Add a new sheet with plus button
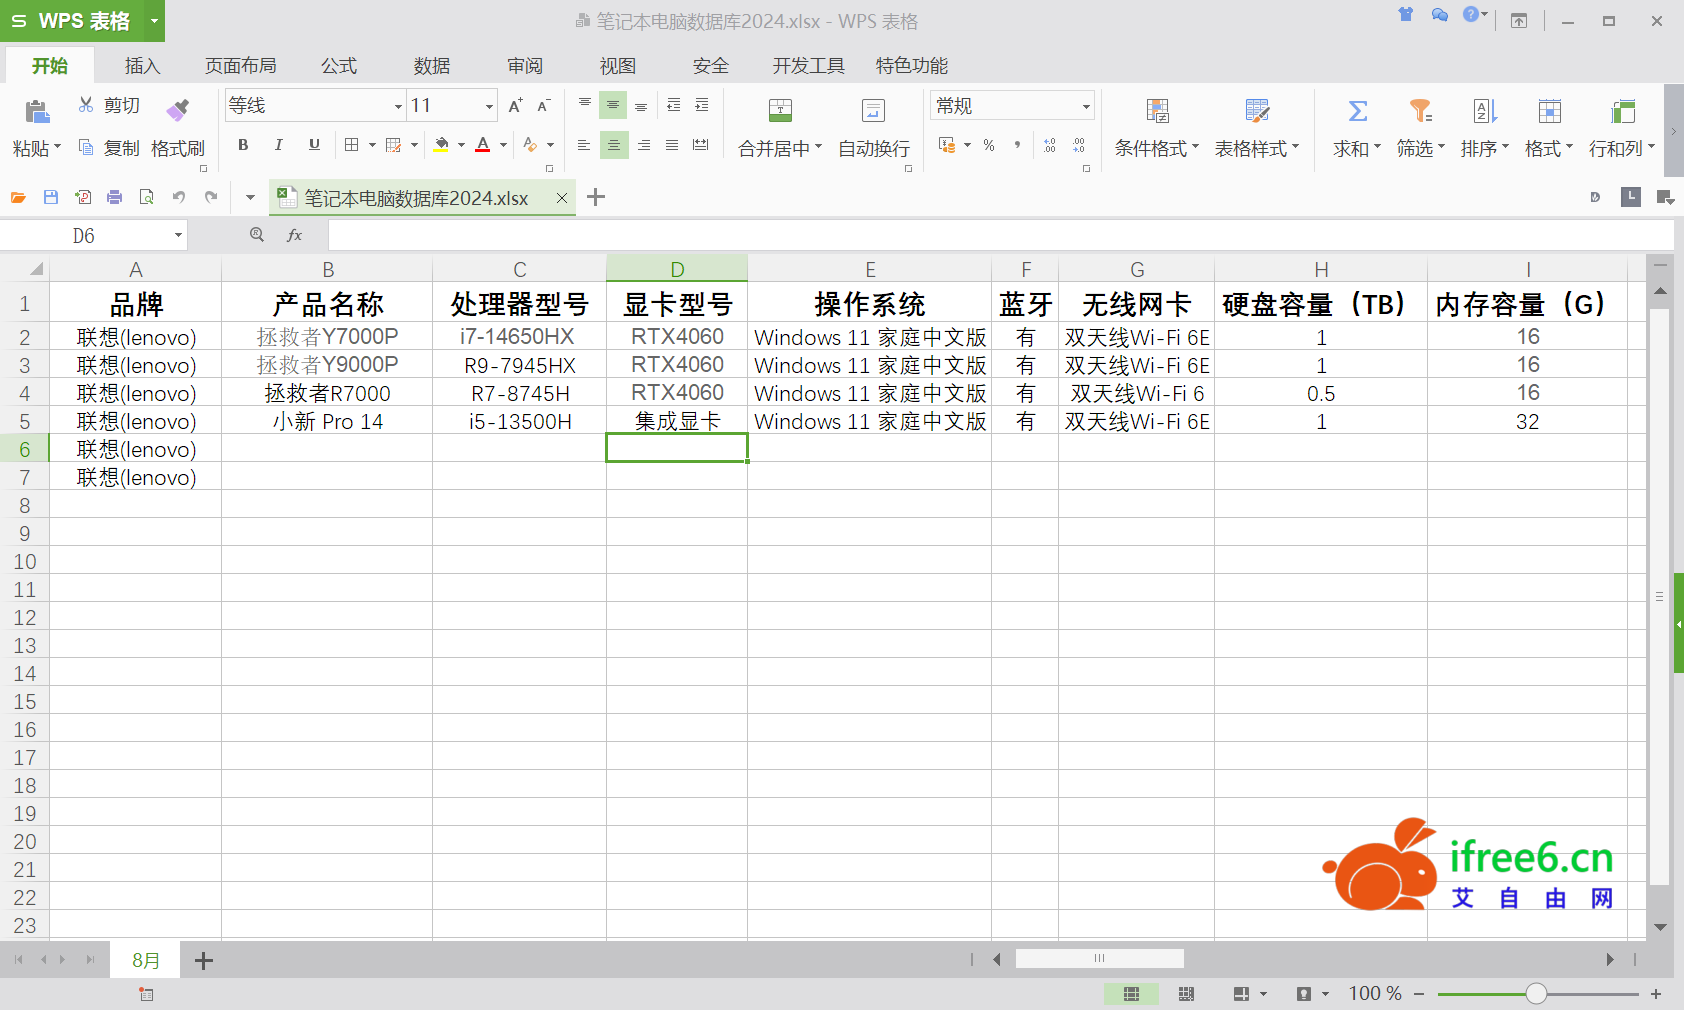The height and width of the screenshot is (1010, 1684). click(x=204, y=961)
